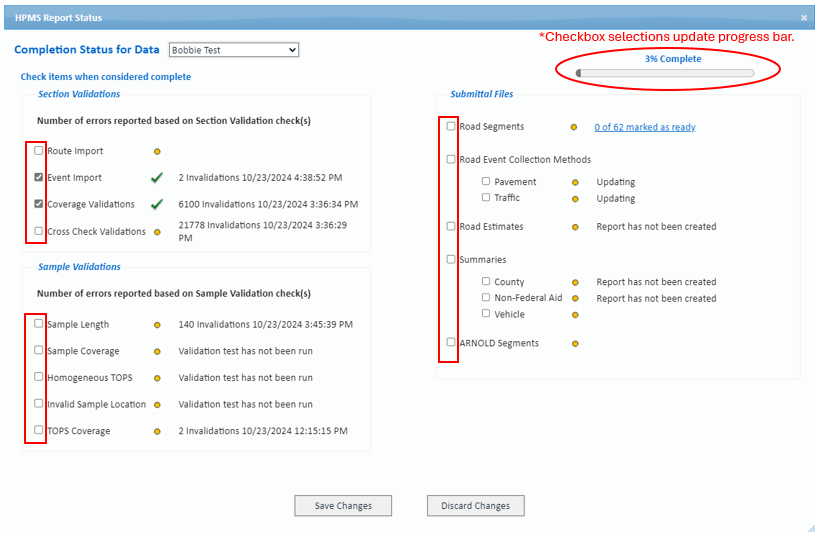Click the yellow status dot for Route Import
This screenshot has height=542, width=818.
click(157, 152)
